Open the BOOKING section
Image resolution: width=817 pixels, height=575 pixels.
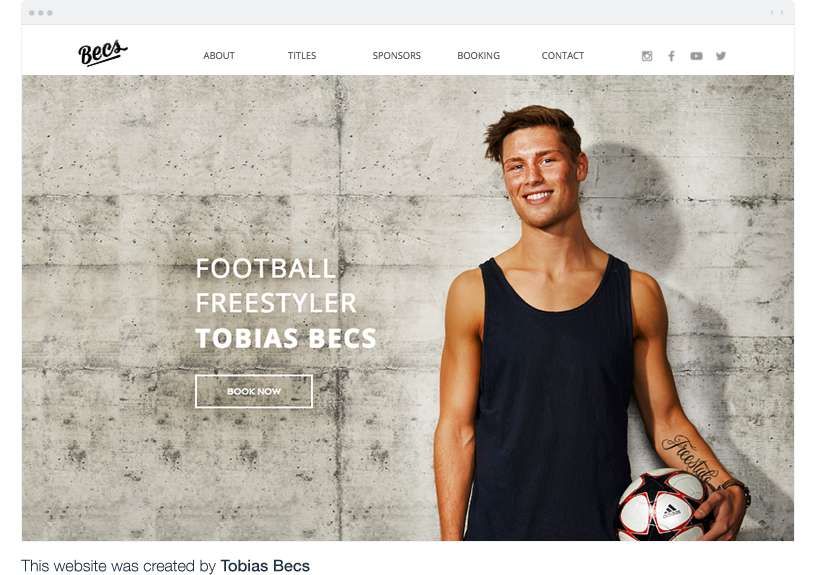tap(478, 55)
